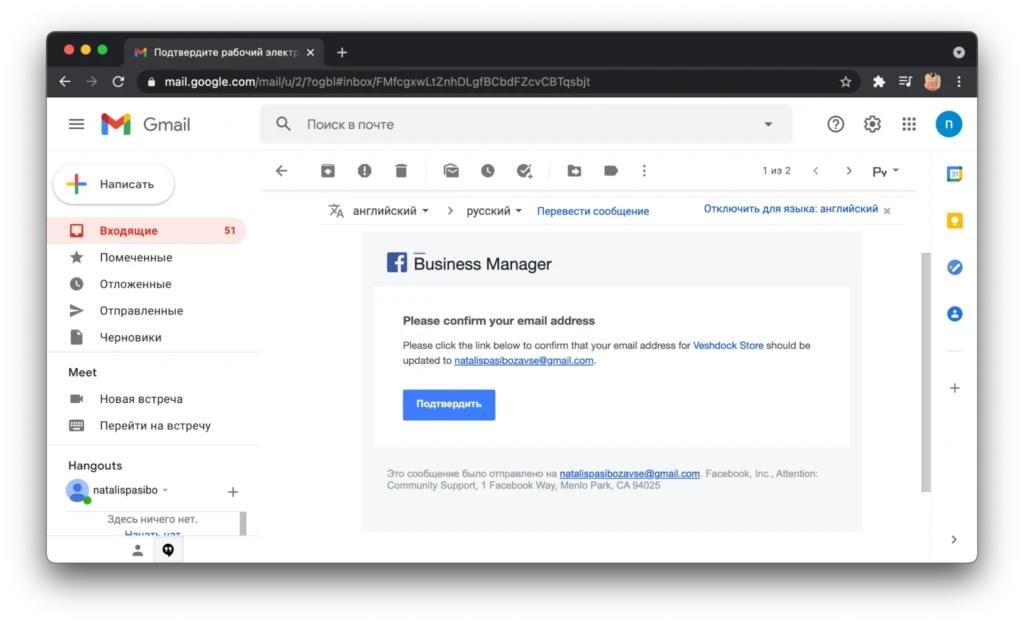Open Google Keep side panel

tap(954, 221)
